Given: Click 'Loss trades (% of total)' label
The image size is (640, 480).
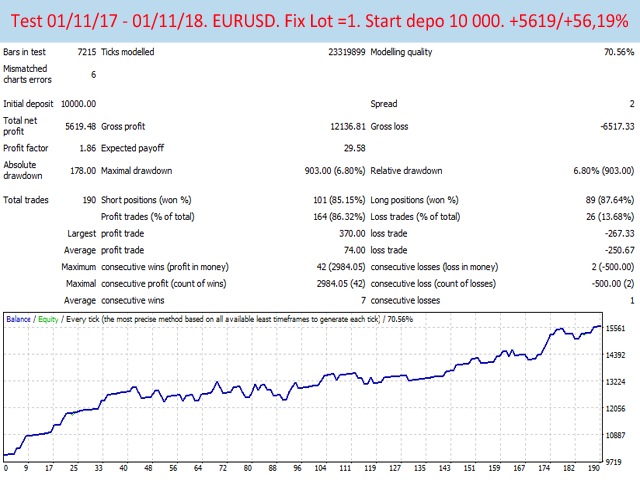Looking at the screenshot, I should pyautogui.click(x=415, y=217).
